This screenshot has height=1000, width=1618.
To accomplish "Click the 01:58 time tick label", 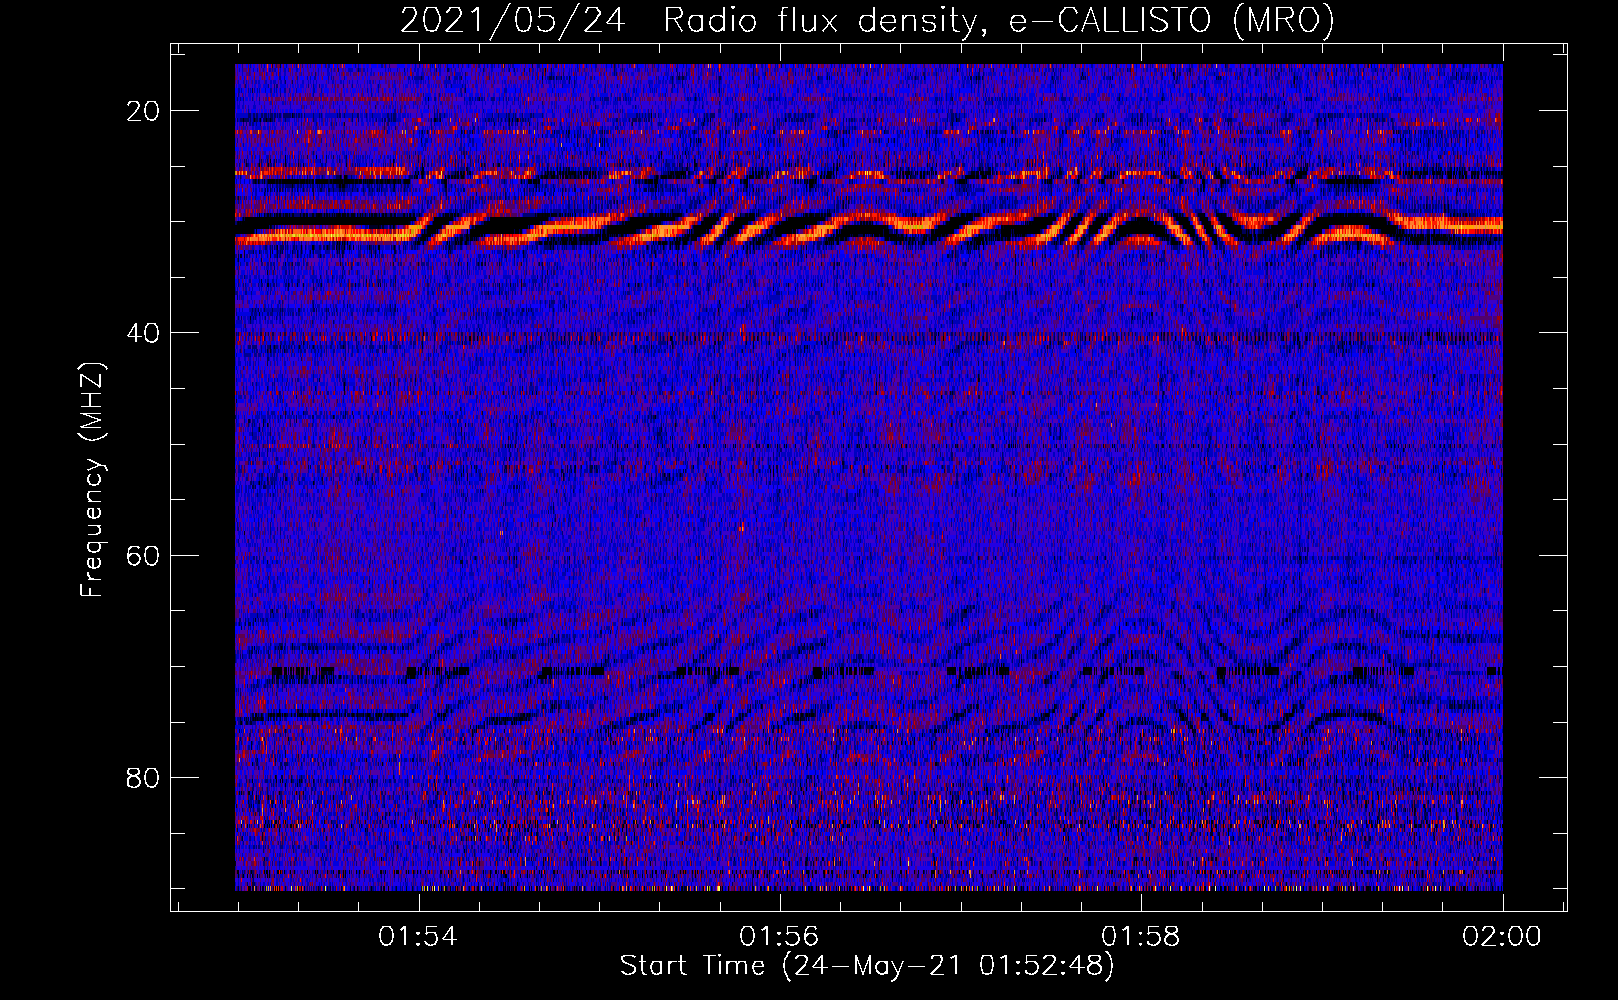I will [1141, 936].
